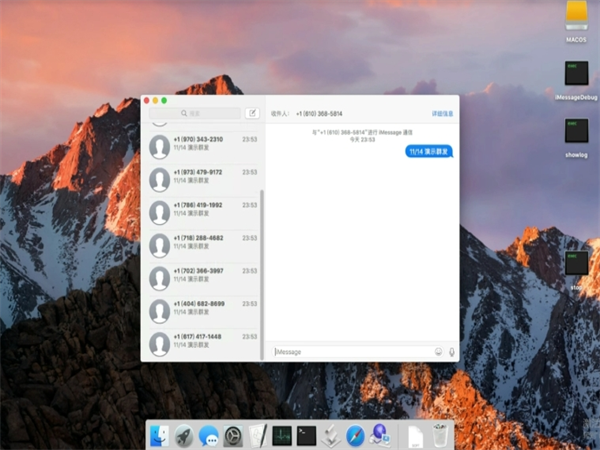Open the Trash in the dock
Viewport: 600px width, 450px height.
tap(442, 436)
